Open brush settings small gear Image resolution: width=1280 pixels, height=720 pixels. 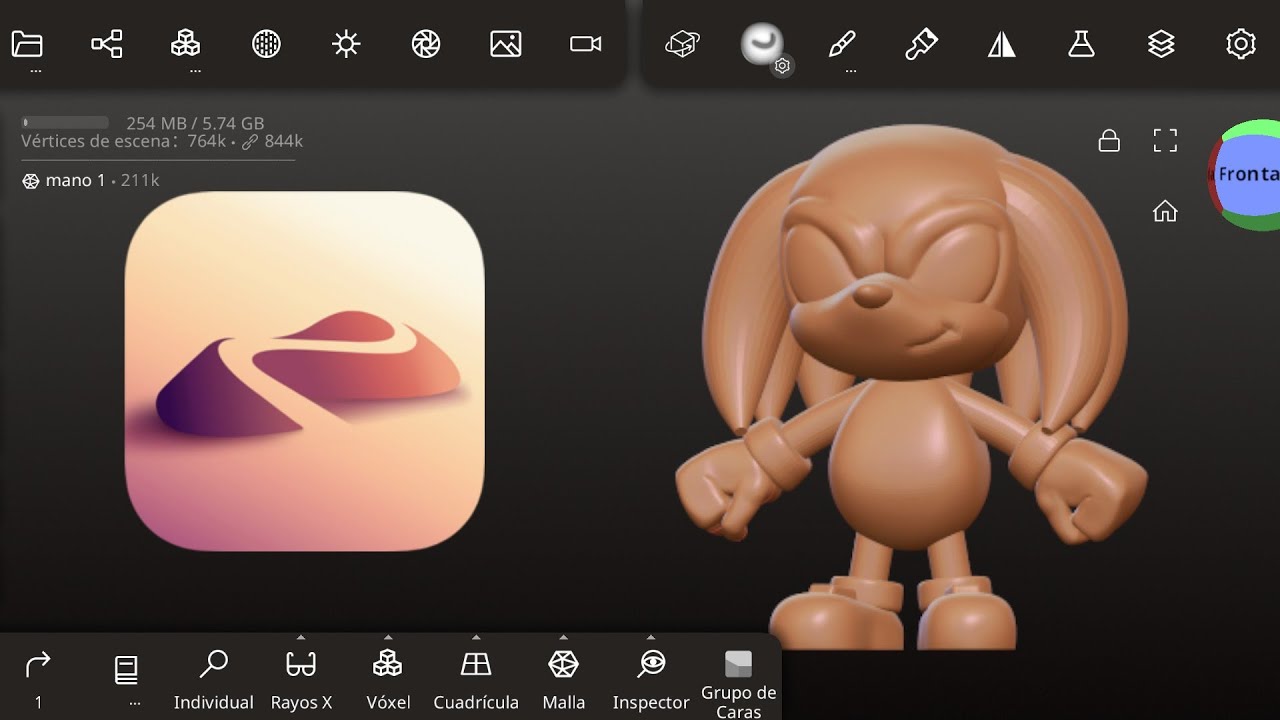pyautogui.click(x=783, y=66)
